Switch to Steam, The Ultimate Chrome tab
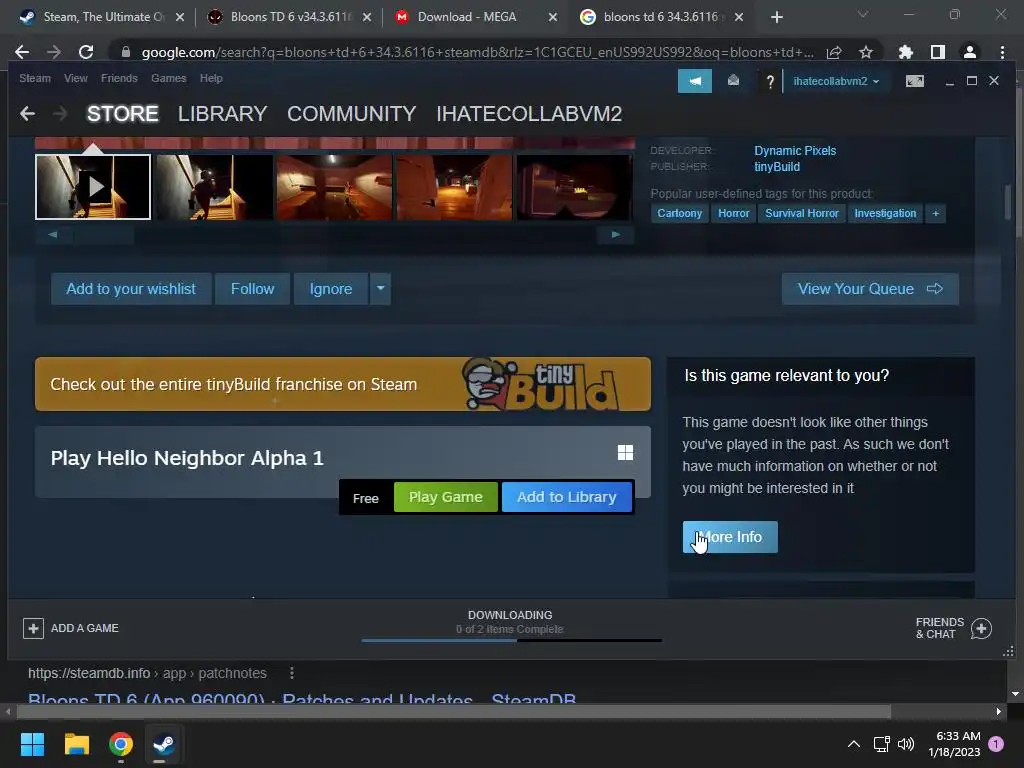Image resolution: width=1024 pixels, height=768 pixels. pos(101,17)
